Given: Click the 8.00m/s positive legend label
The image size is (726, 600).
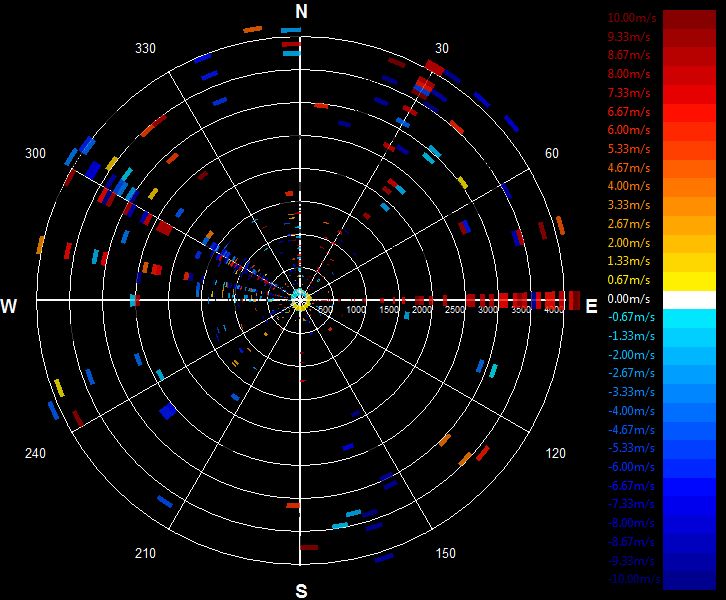Looking at the screenshot, I should coord(629,74).
